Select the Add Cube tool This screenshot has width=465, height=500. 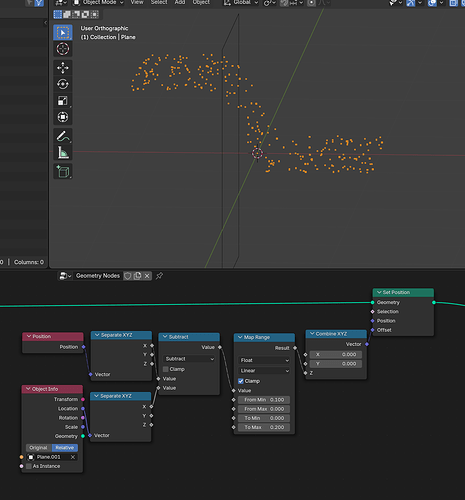pos(63,171)
